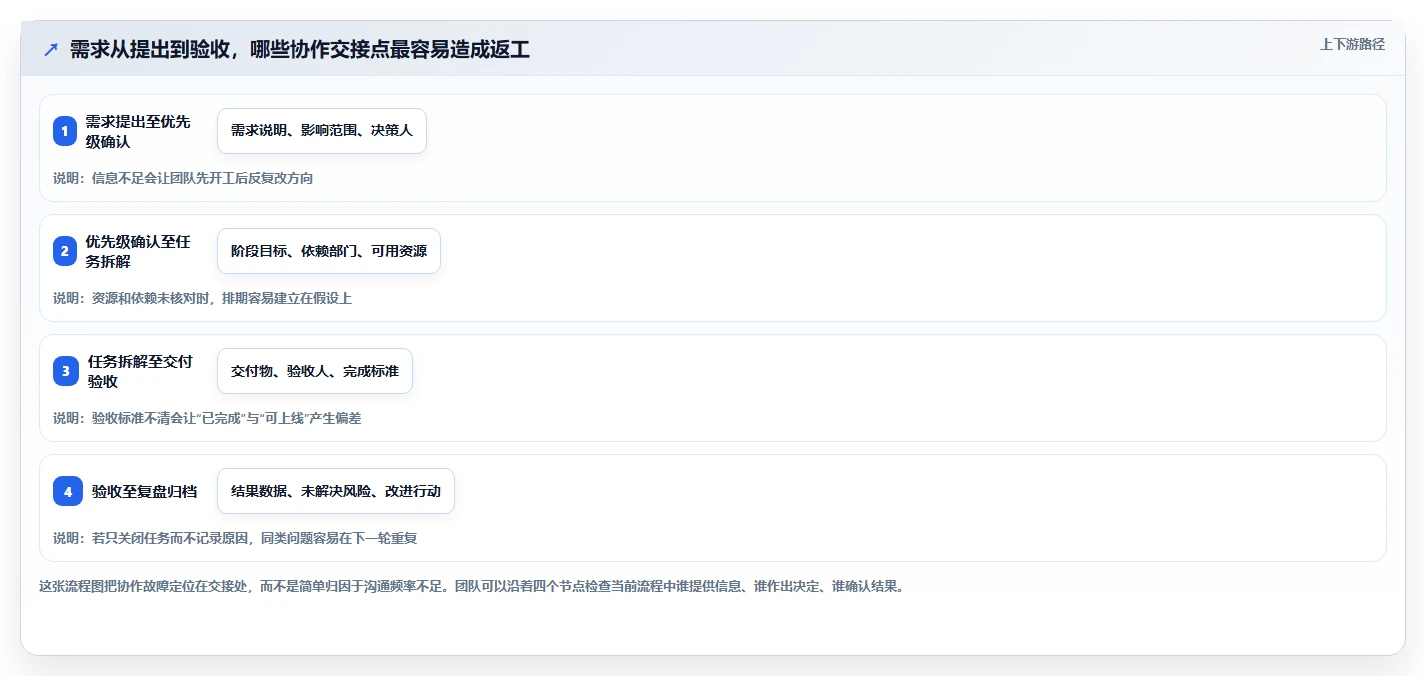Click the note 资源和依赖未核对时，排期容易建立在假设上
This screenshot has height=676, width=1426.
[x=202, y=298]
